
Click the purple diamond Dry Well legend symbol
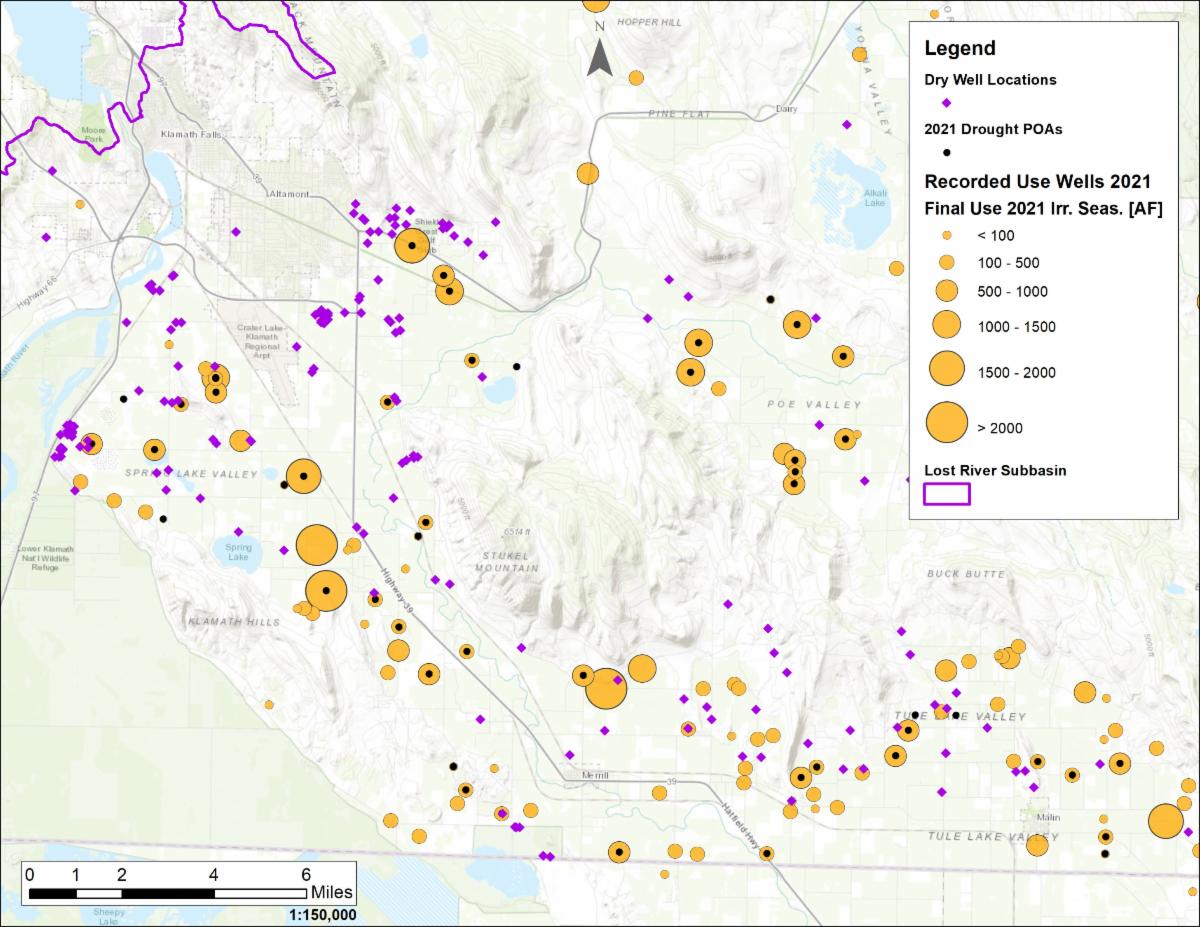click(x=946, y=103)
